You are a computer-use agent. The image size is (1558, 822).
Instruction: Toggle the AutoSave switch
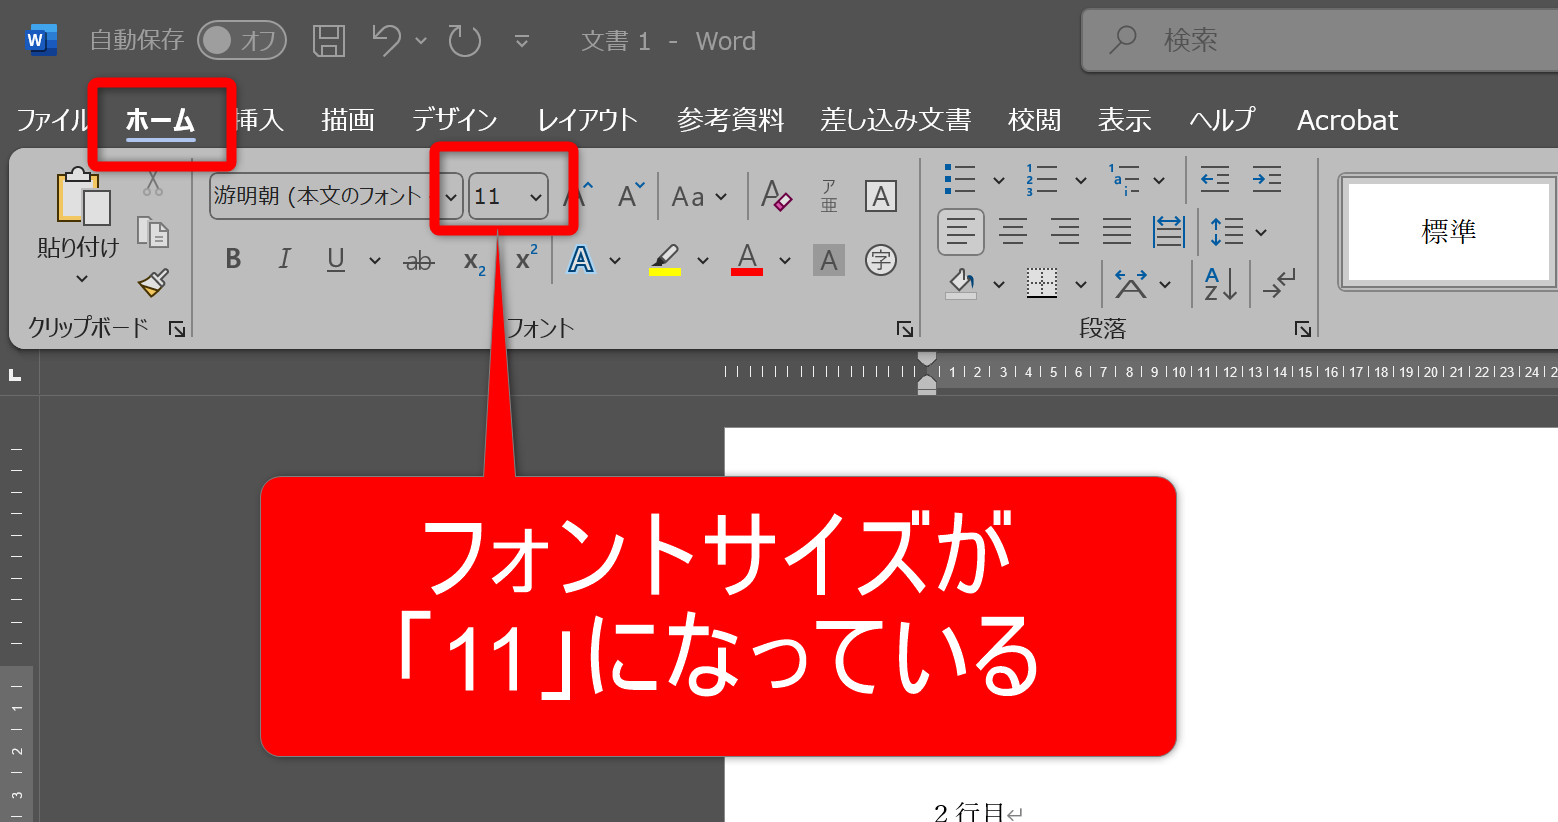coord(242,41)
